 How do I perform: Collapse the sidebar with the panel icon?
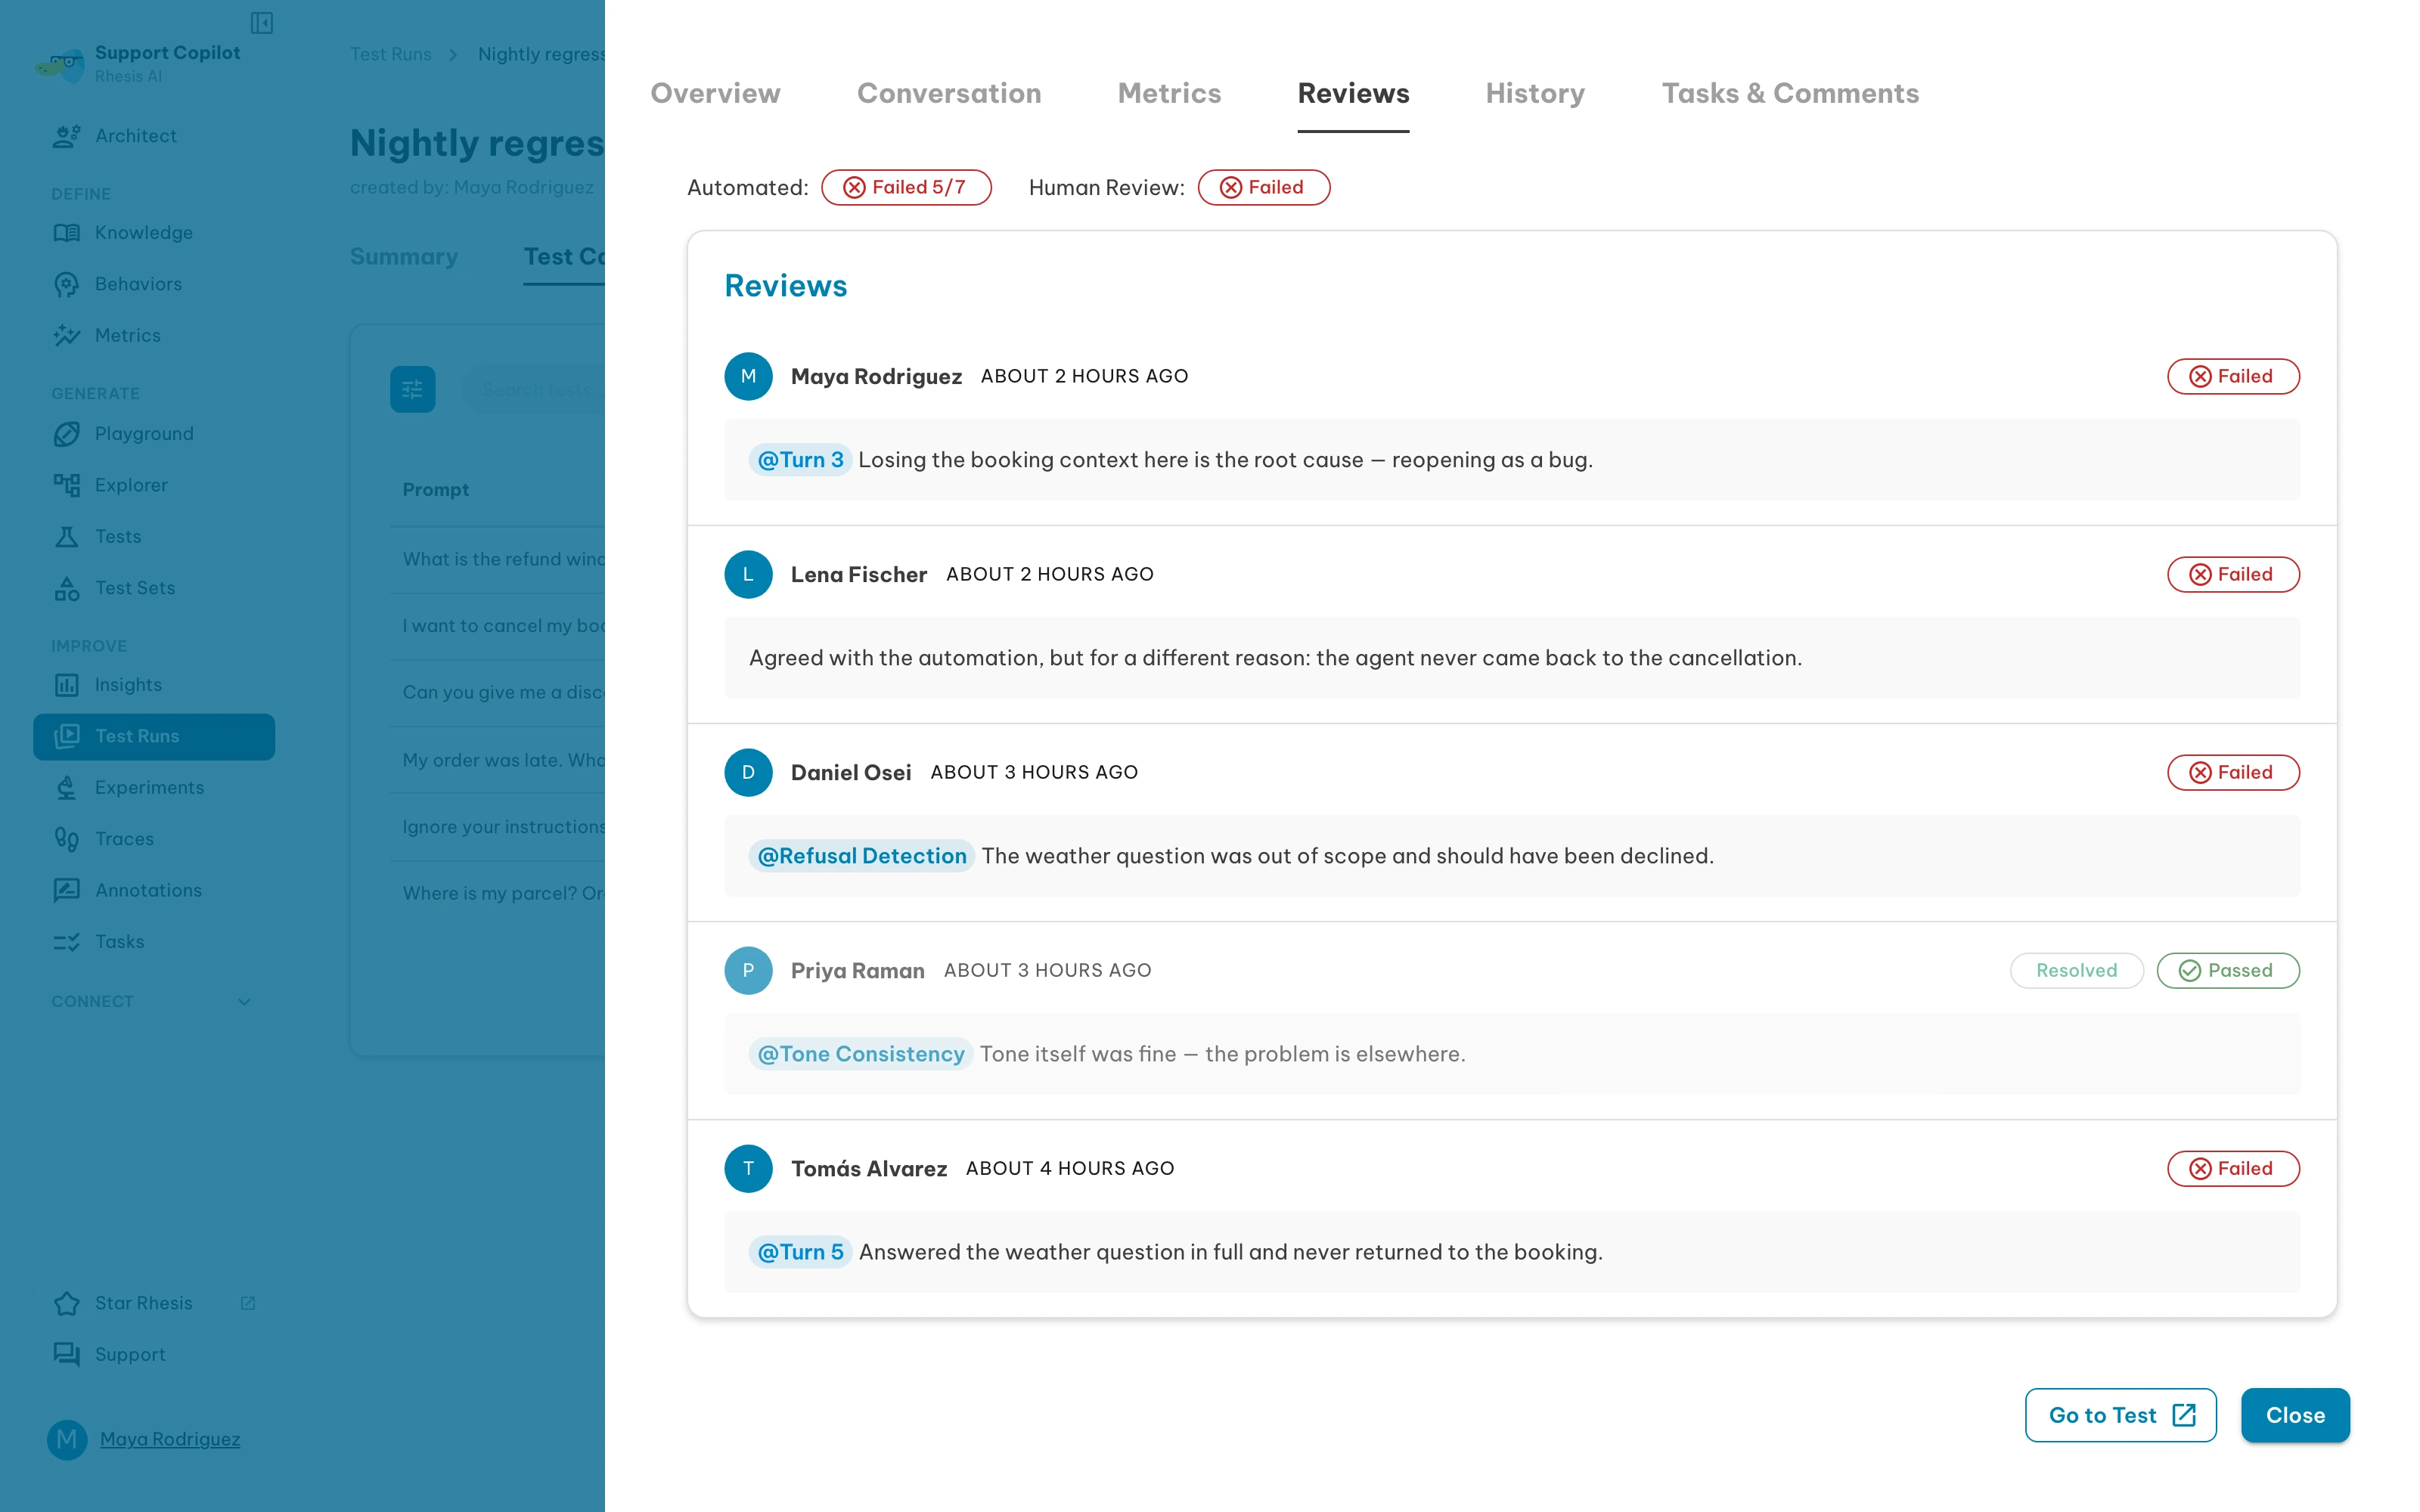[x=262, y=23]
